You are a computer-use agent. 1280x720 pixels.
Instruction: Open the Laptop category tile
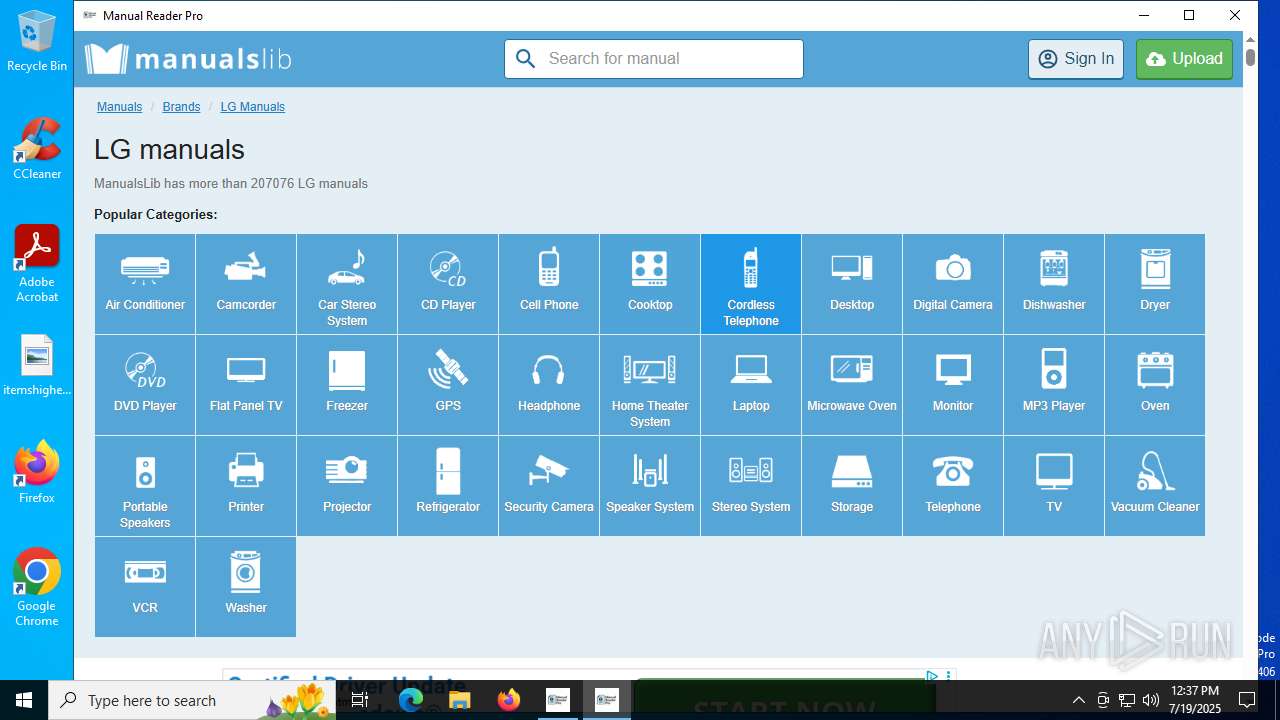(x=751, y=385)
